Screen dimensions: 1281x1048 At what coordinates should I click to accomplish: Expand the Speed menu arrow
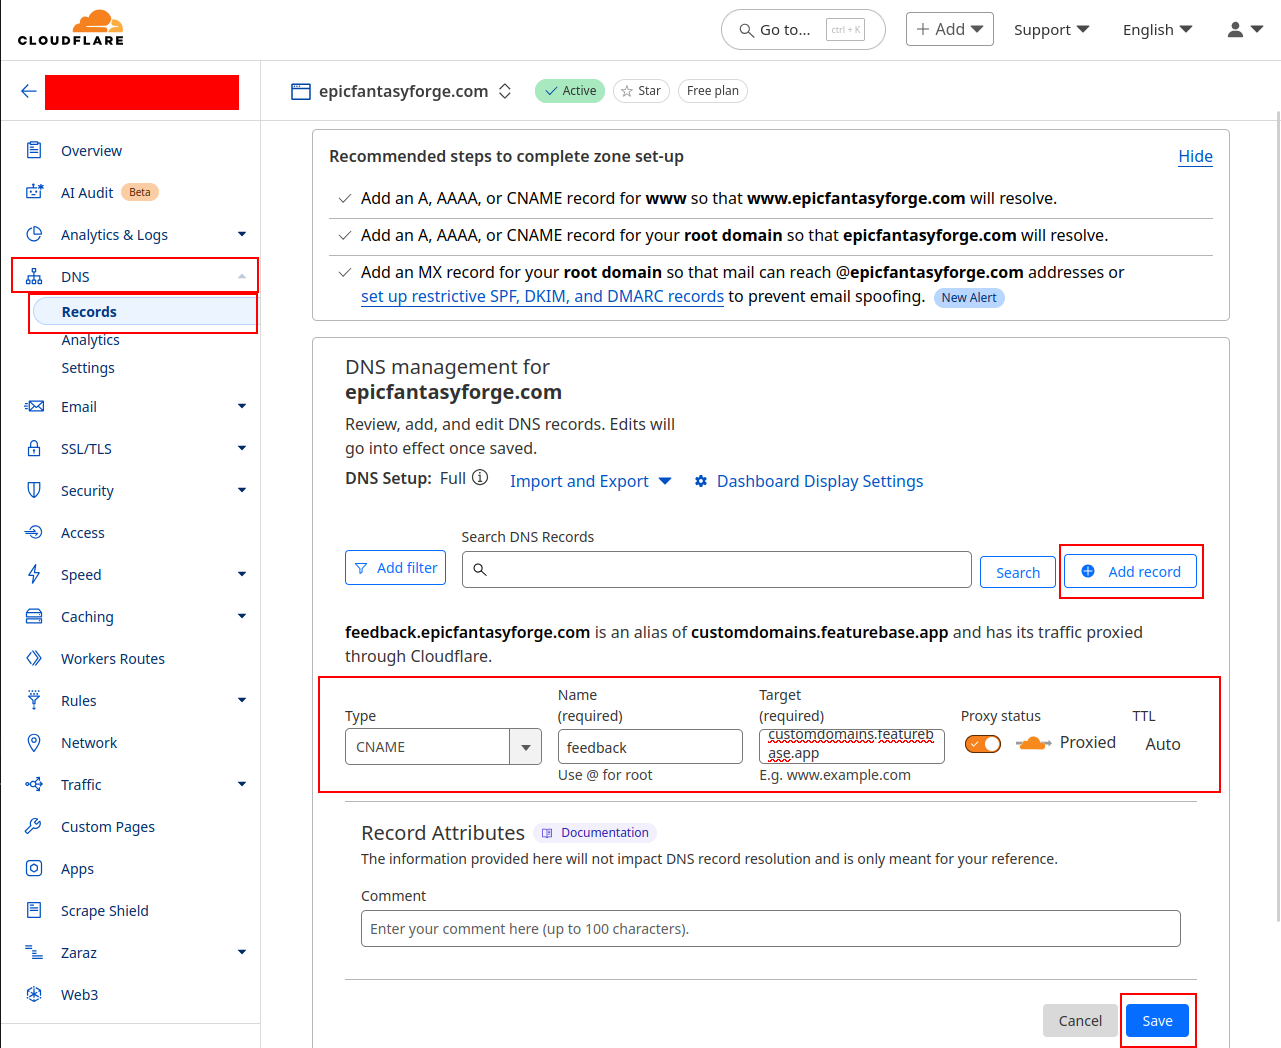point(242,574)
